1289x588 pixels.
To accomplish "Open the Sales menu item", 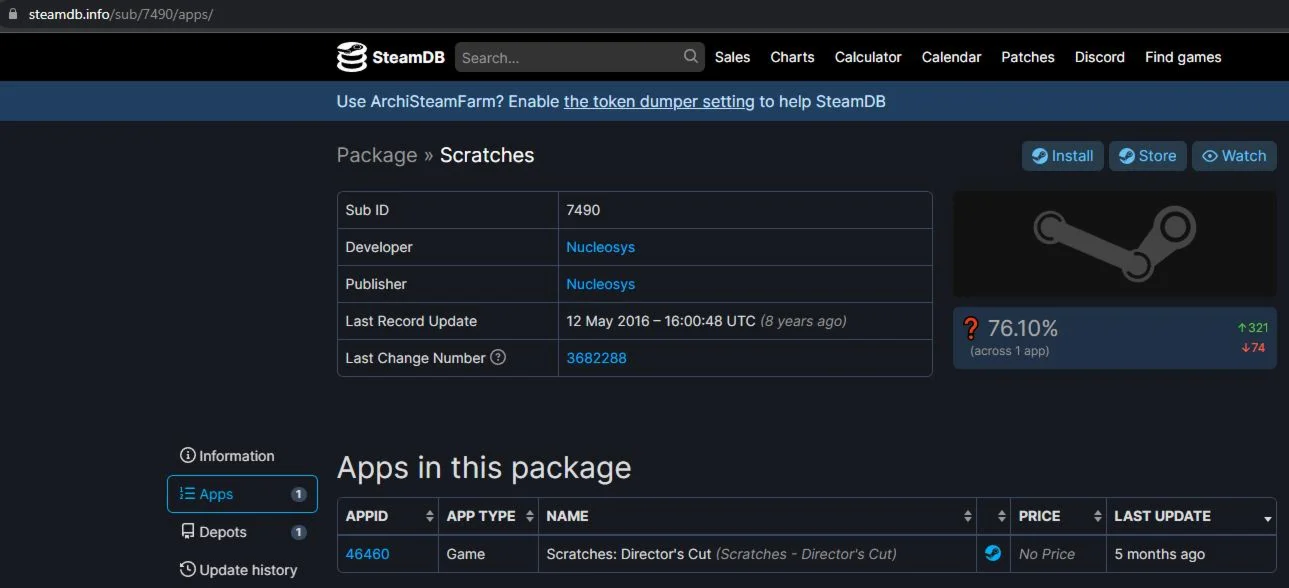I will coord(732,57).
